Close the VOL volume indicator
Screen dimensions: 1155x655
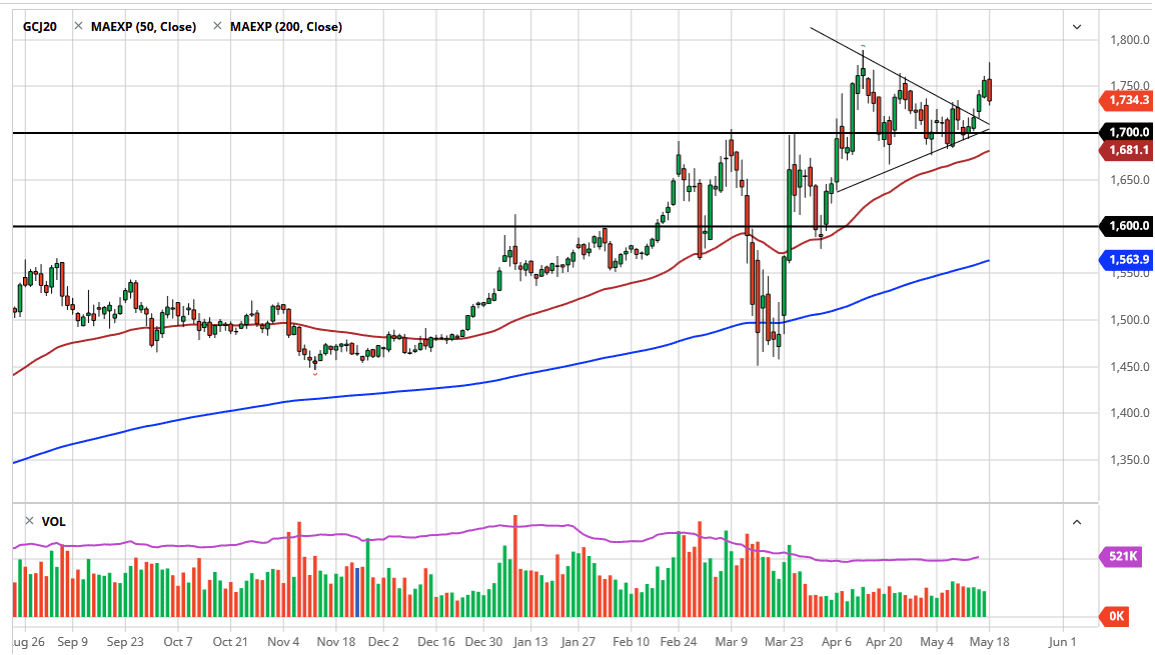coord(29,521)
